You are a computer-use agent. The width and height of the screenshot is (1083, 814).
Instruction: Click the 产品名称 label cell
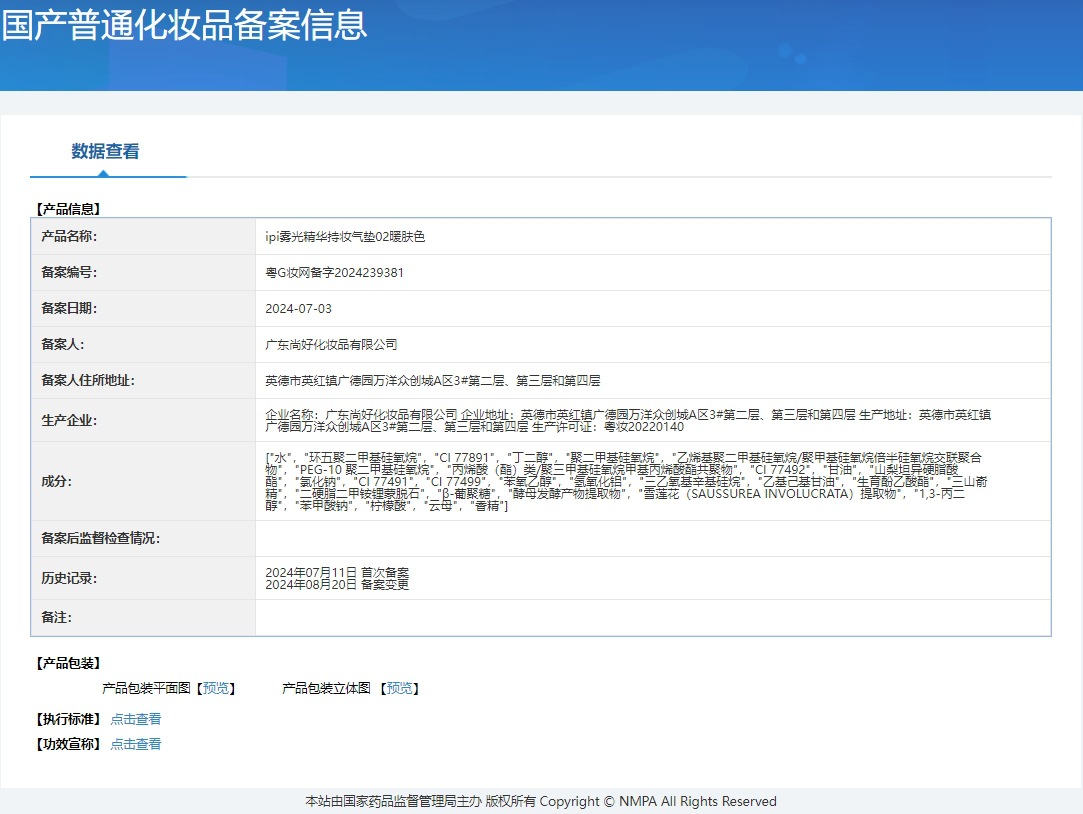coord(143,237)
